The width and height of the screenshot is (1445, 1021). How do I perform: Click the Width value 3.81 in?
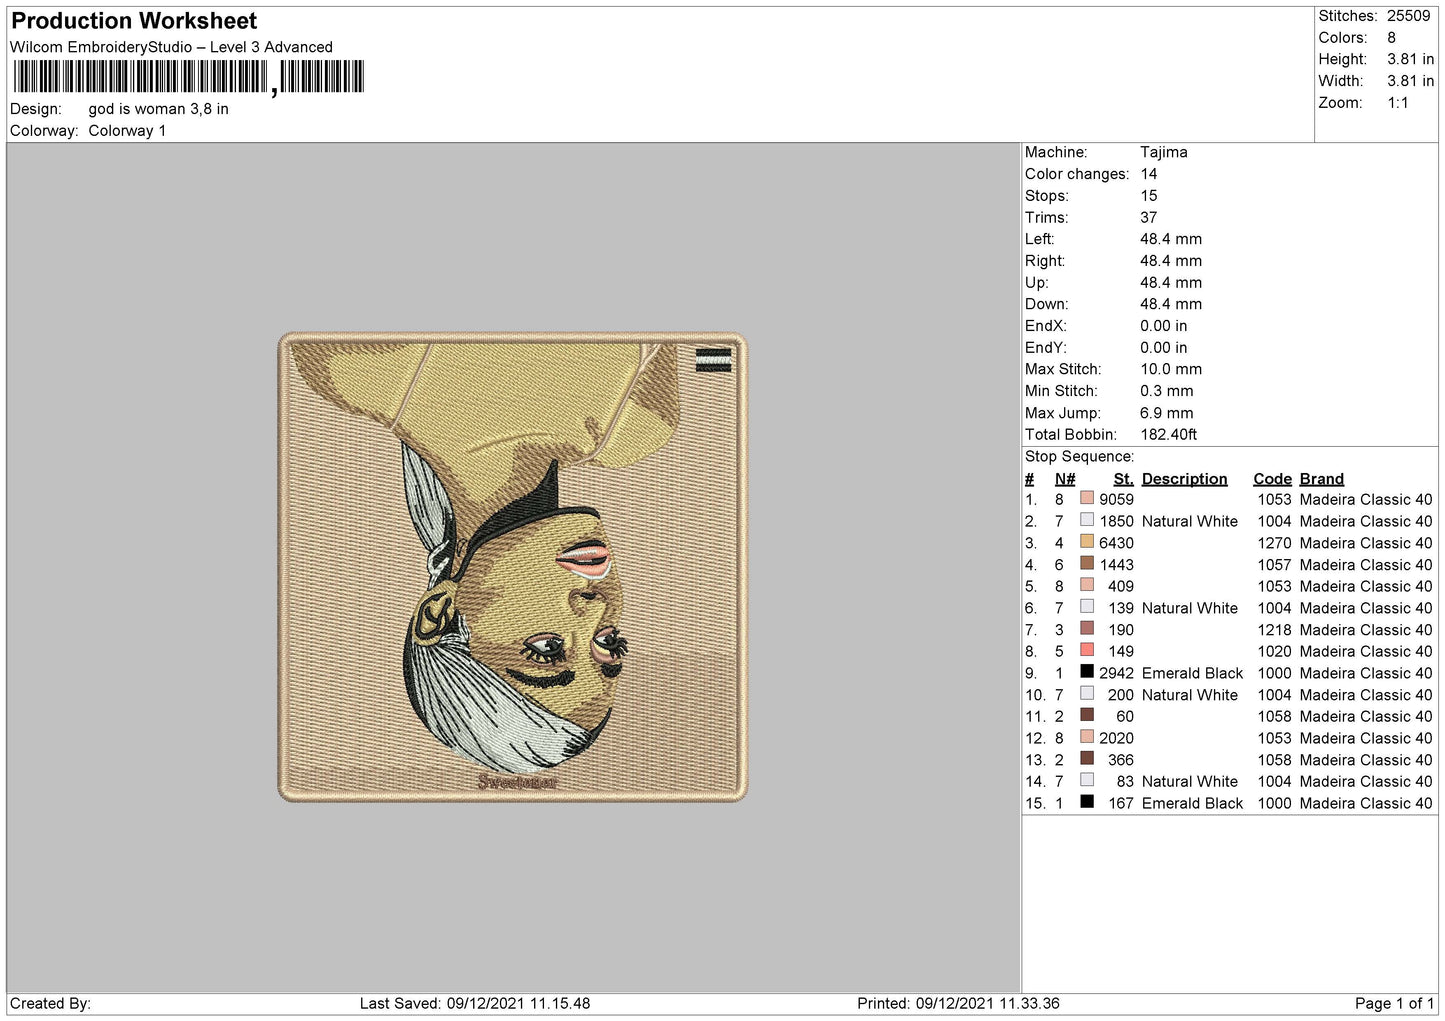point(1410,81)
